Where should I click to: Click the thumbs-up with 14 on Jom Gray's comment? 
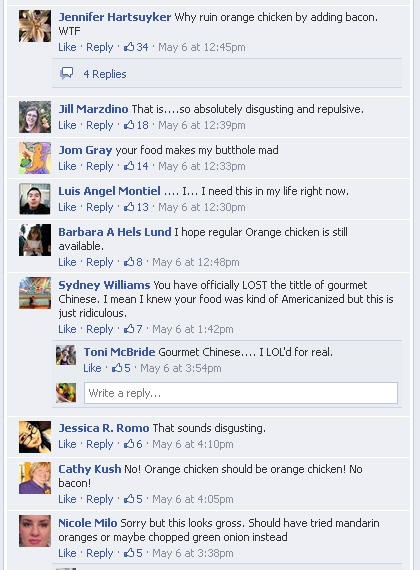(x=129, y=166)
